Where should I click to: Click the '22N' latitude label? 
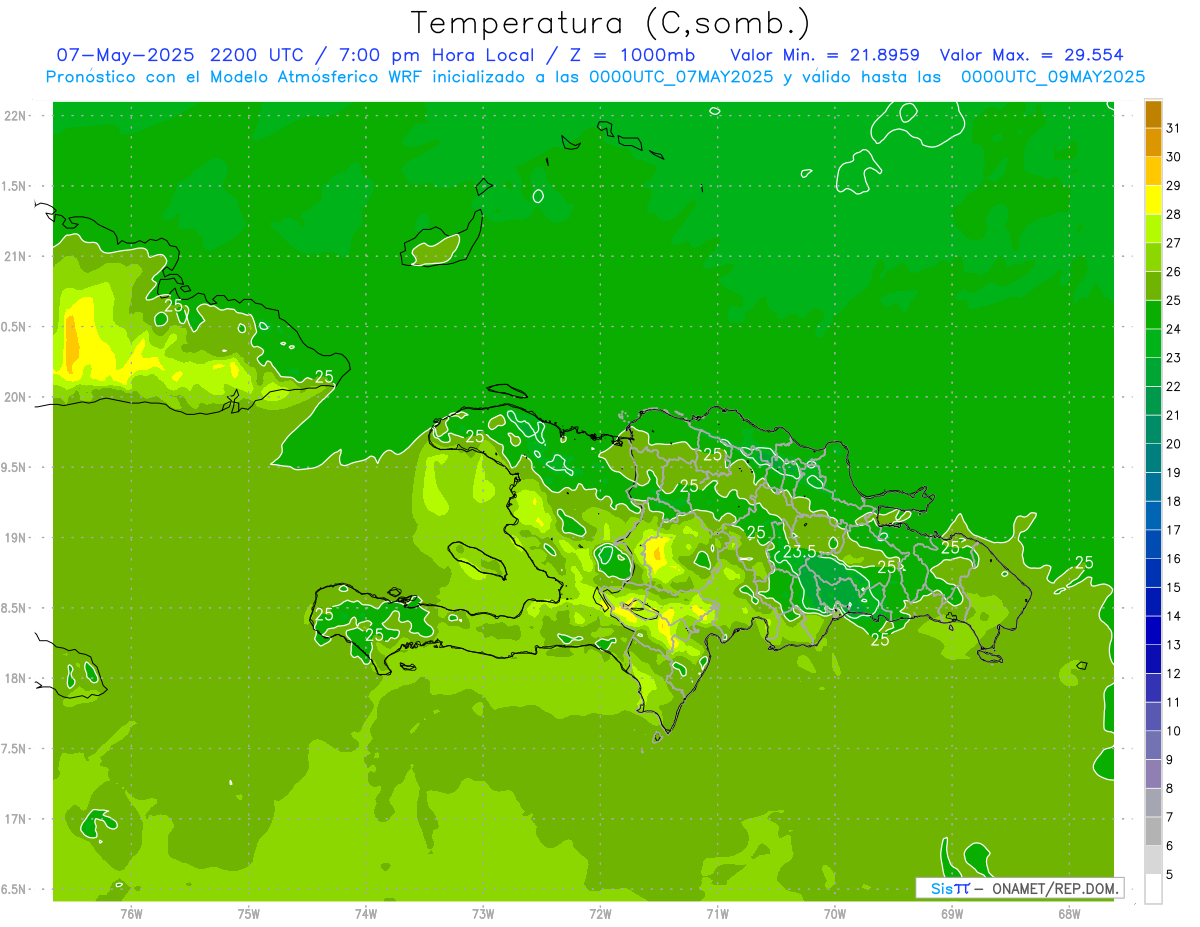pos(16,116)
